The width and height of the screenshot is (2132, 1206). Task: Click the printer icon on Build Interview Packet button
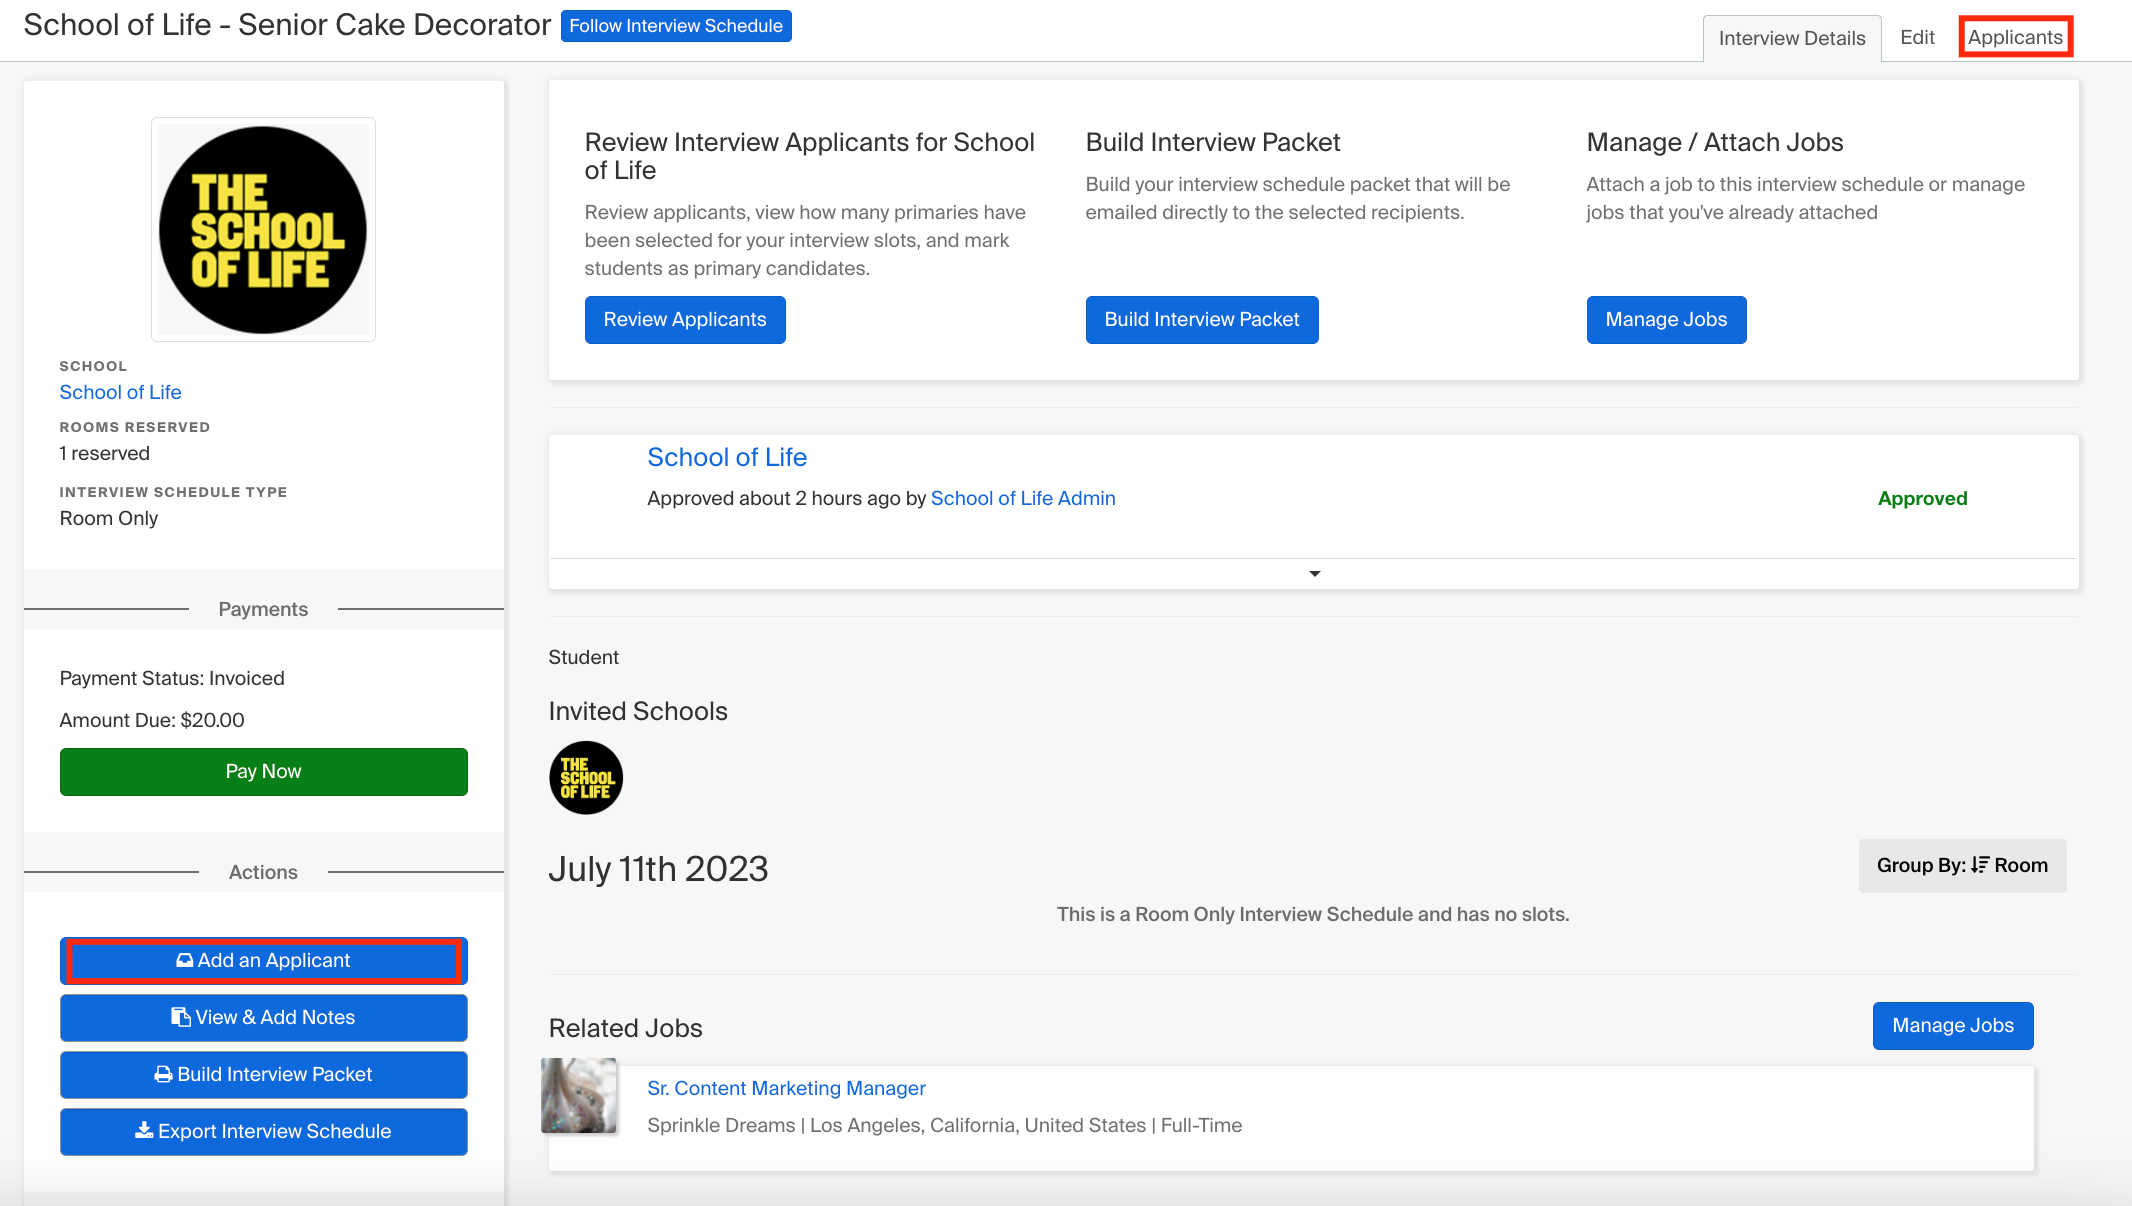point(164,1074)
